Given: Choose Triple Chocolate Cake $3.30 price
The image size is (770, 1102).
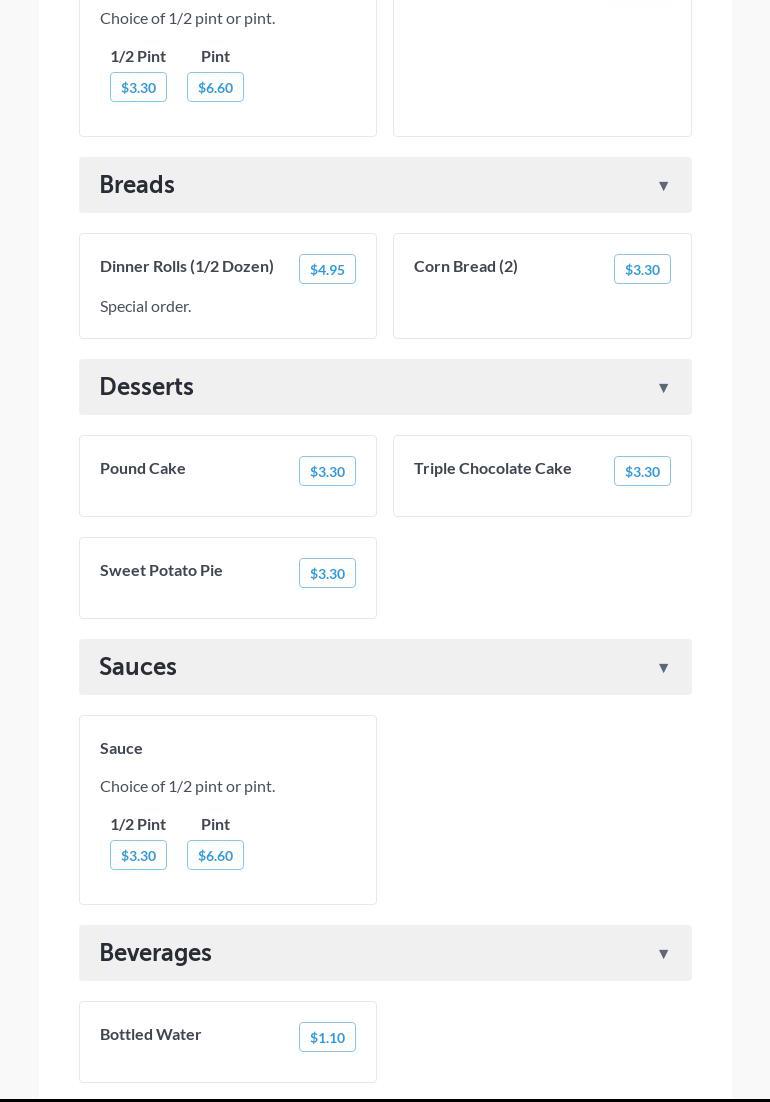Looking at the screenshot, I should [x=642, y=471].
